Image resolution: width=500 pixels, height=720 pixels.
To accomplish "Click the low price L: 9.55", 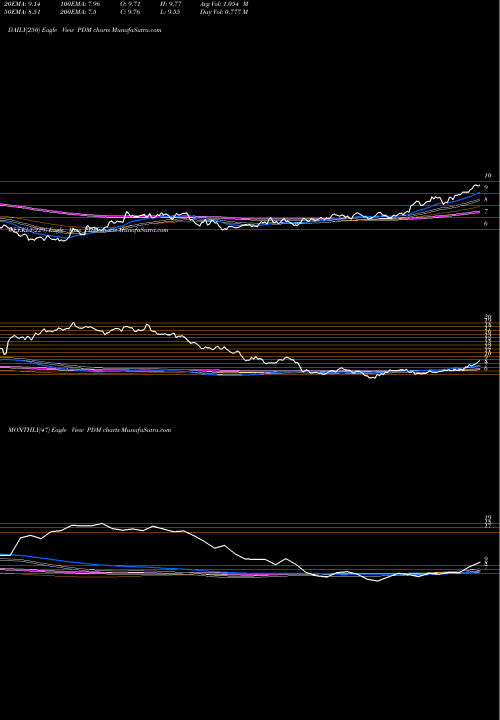I will tap(172, 12).
